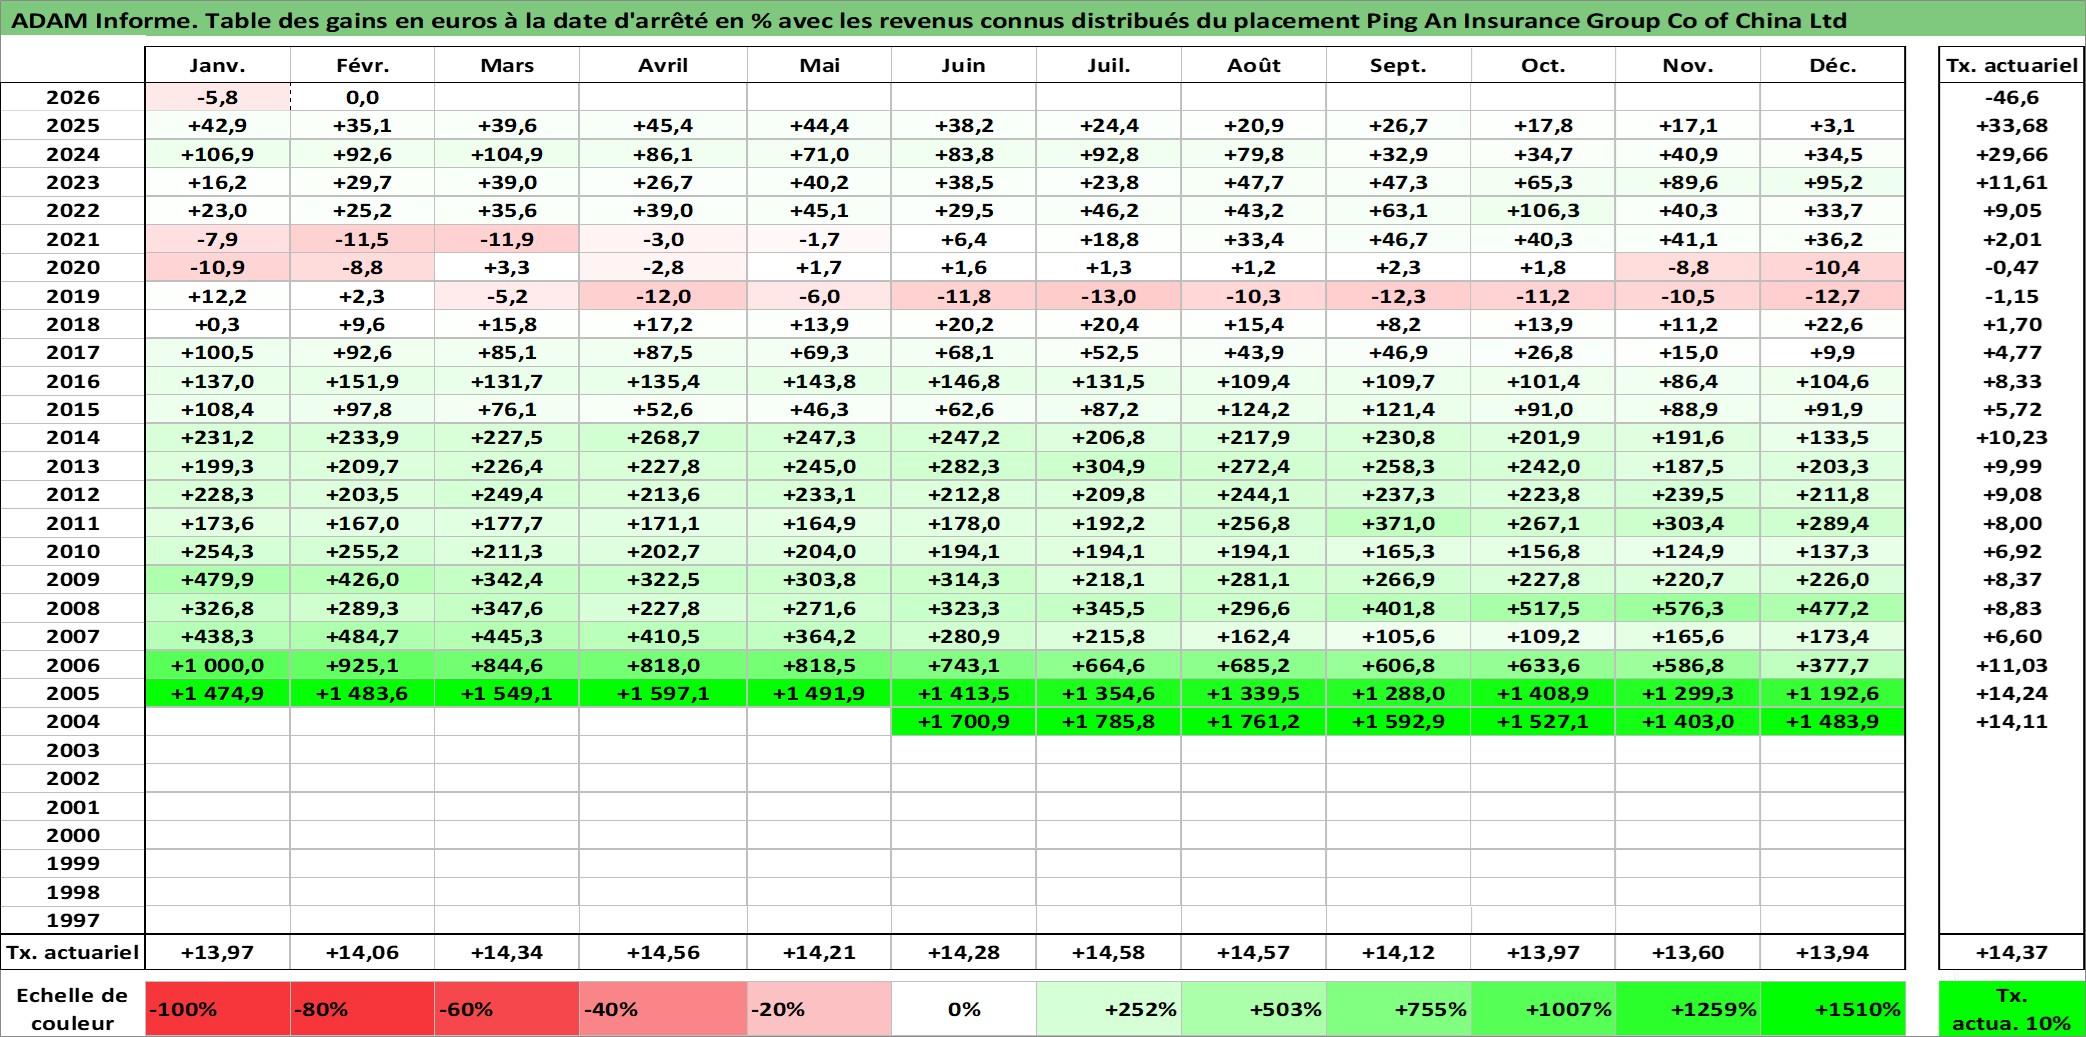2086x1037 pixels.
Task: Select the 1997 row label
Action: [73, 920]
